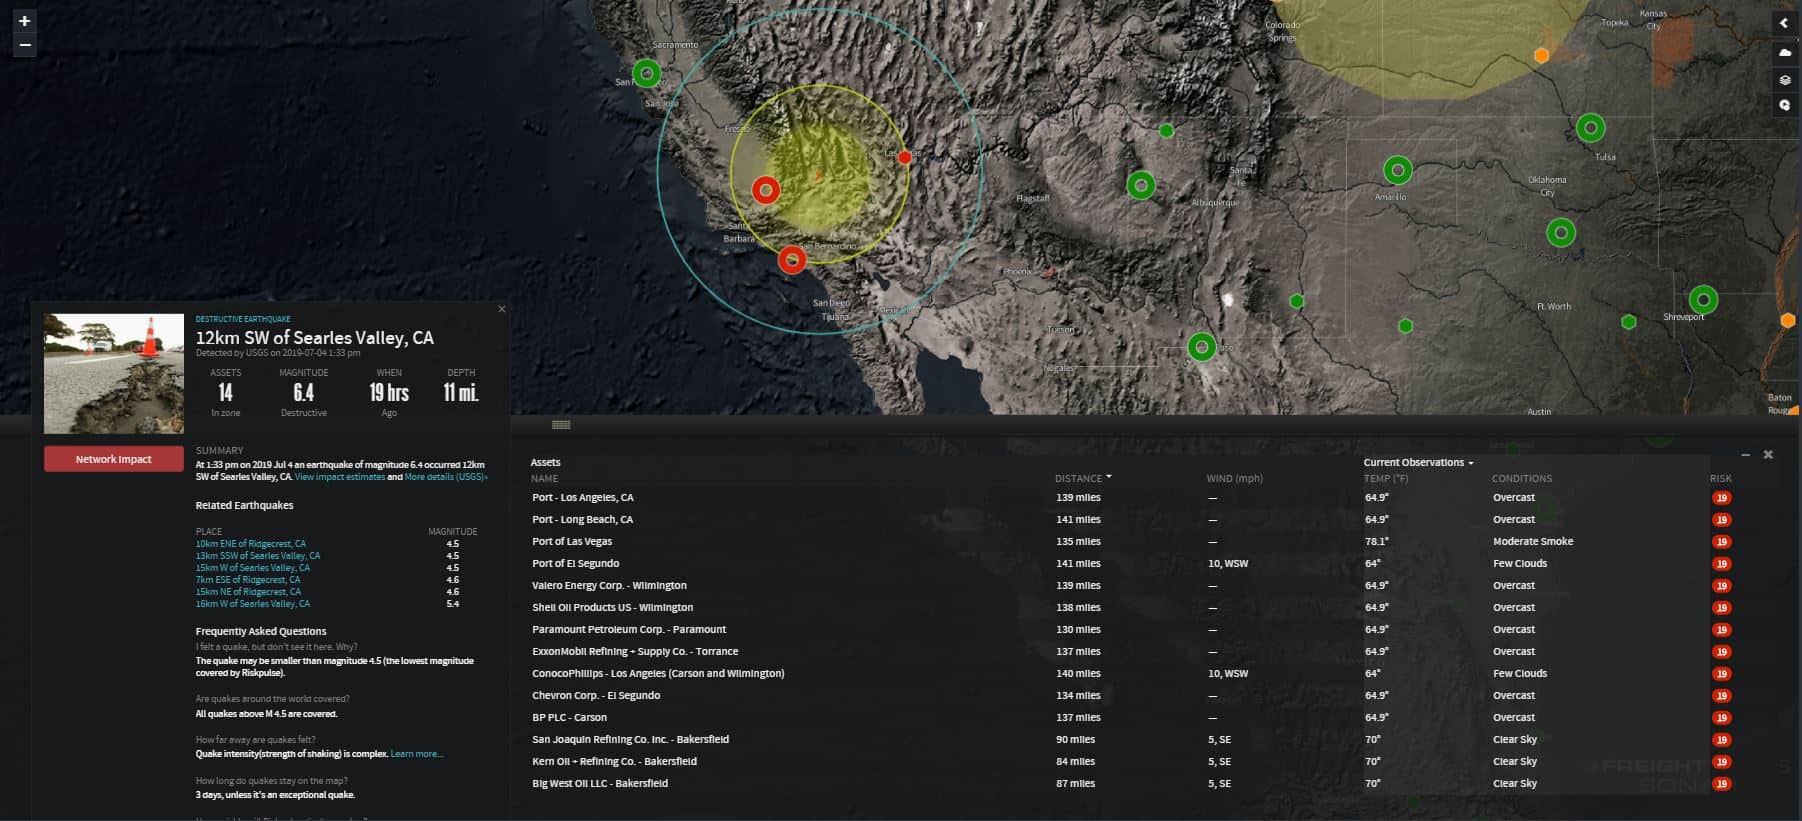Click the risk badge for Port of Las Vegas
1802x821 pixels.
pyautogui.click(x=1721, y=542)
